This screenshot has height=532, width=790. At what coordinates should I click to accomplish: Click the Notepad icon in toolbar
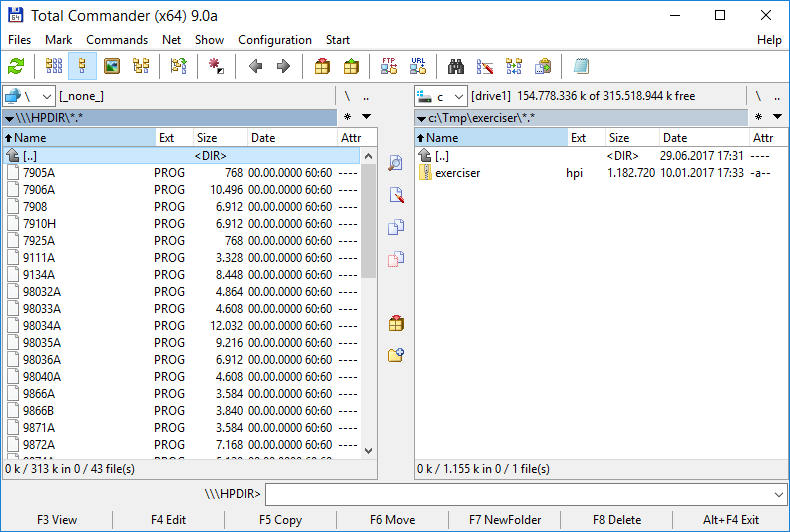pos(581,66)
